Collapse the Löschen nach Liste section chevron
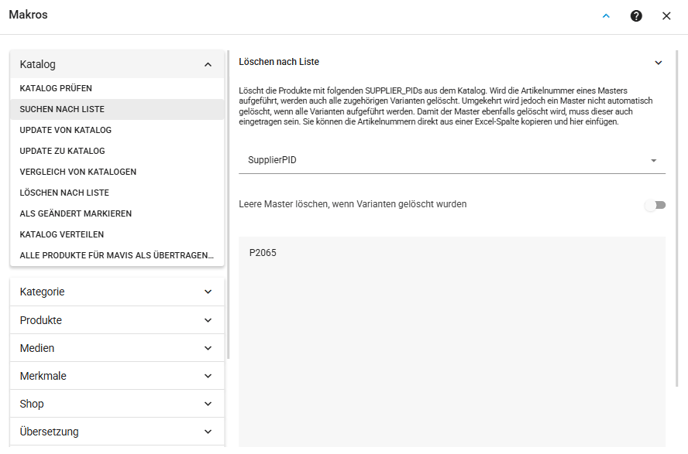The image size is (688, 454). [658, 63]
